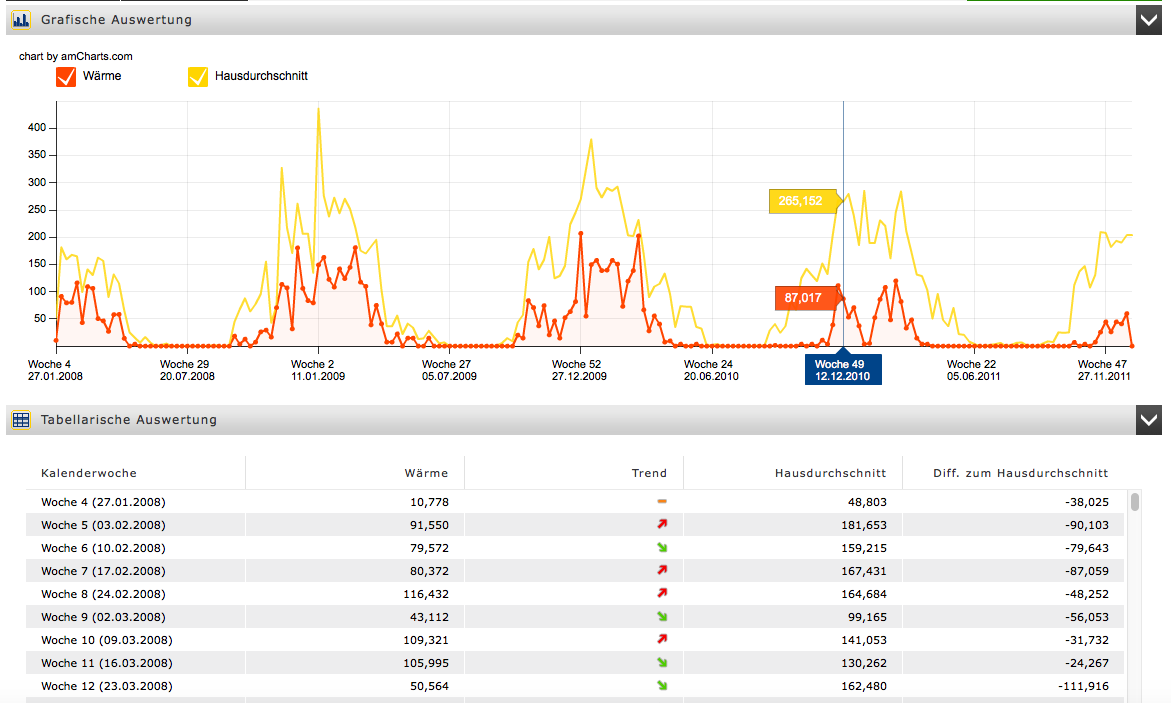Click the green trend arrow in Woche 12 row
This screenshot has width=1171, height=703.
662,685
